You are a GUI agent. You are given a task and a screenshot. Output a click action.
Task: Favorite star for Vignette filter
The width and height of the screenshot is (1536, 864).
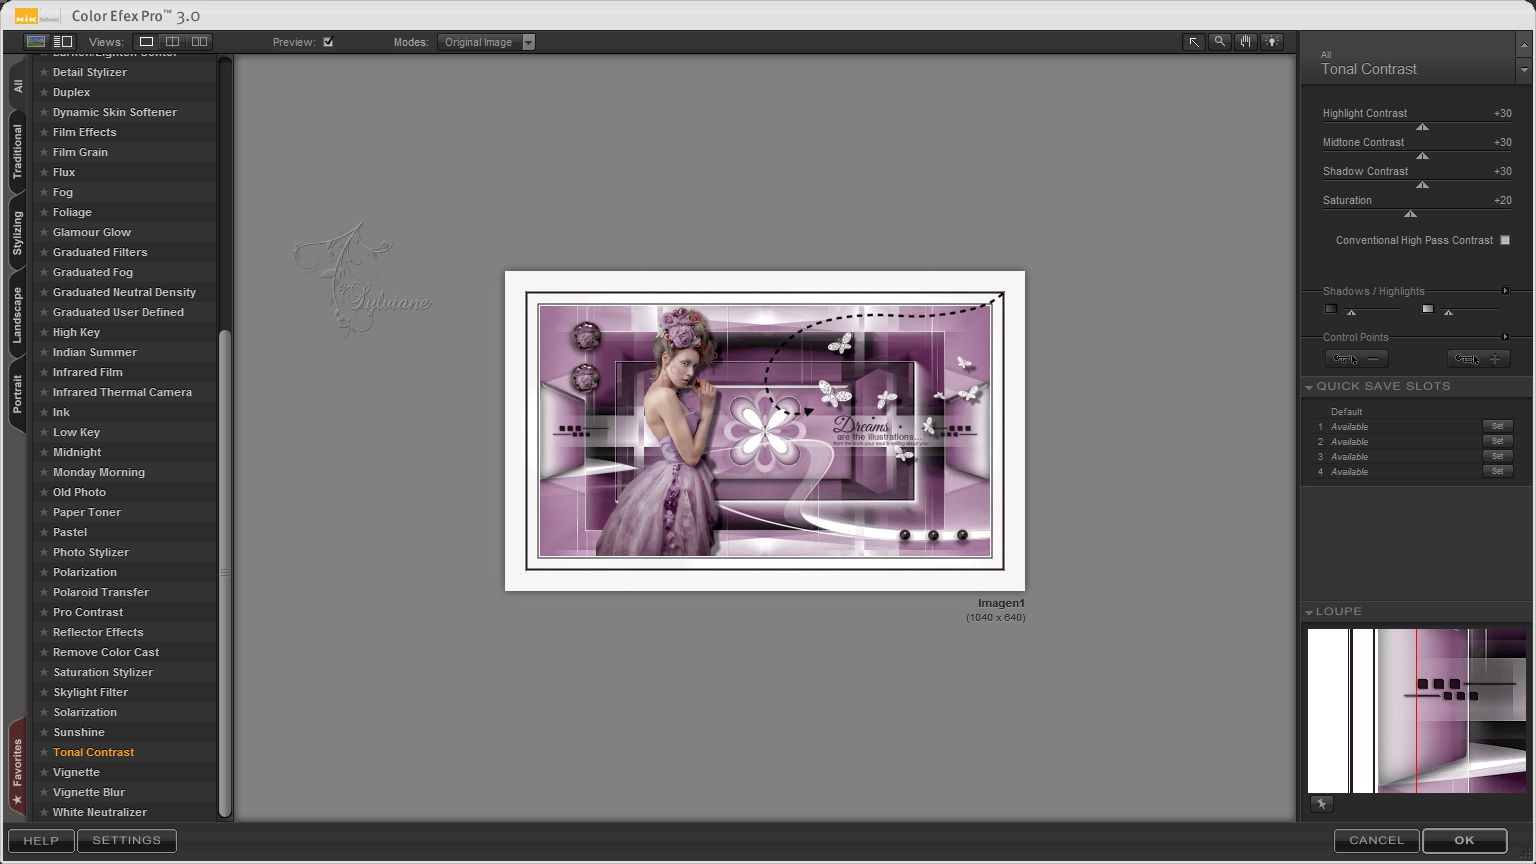(44, 772)
